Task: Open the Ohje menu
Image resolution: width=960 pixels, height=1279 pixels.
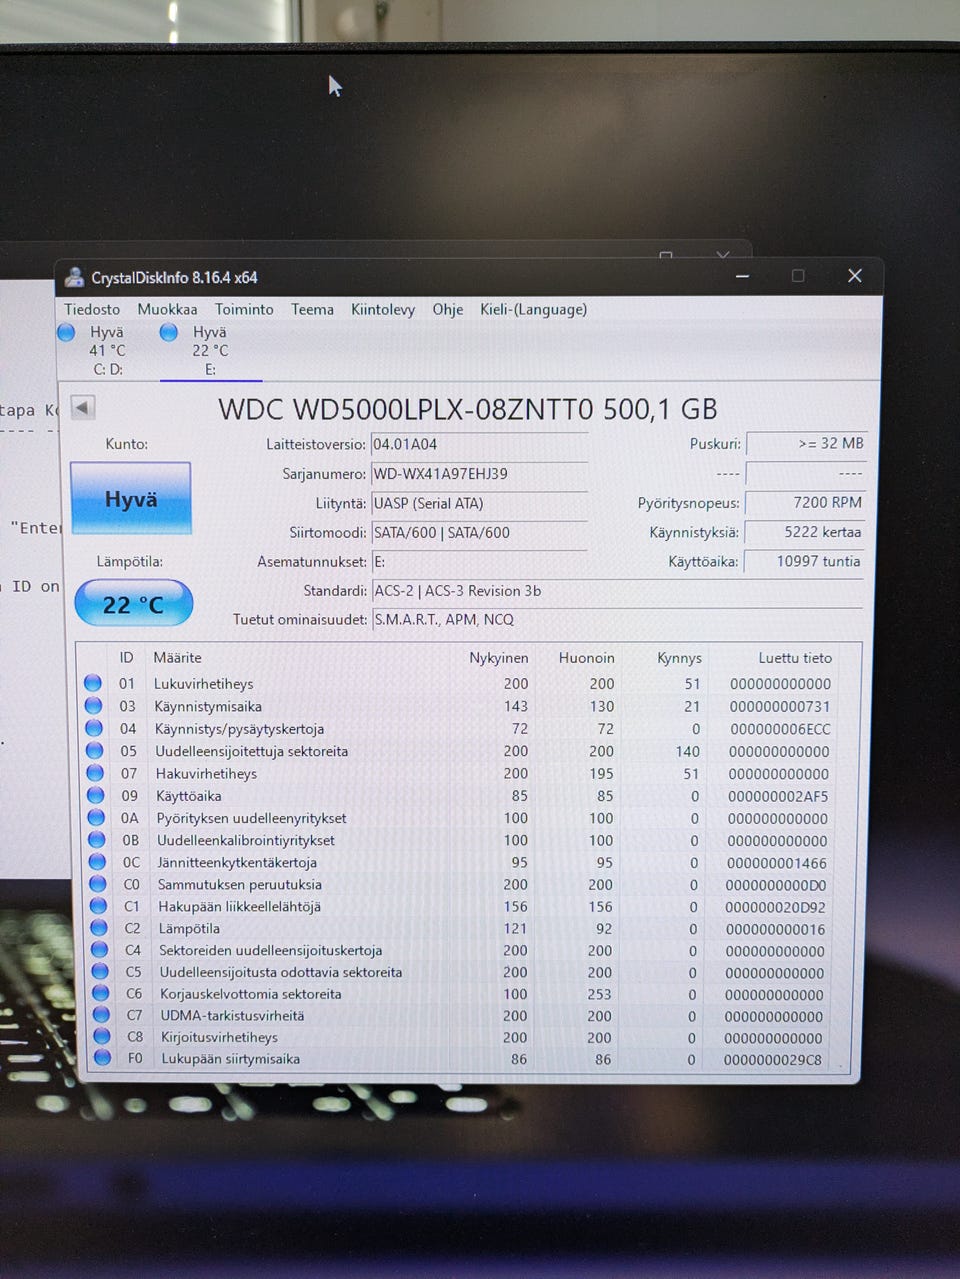Action: [448, 310]
